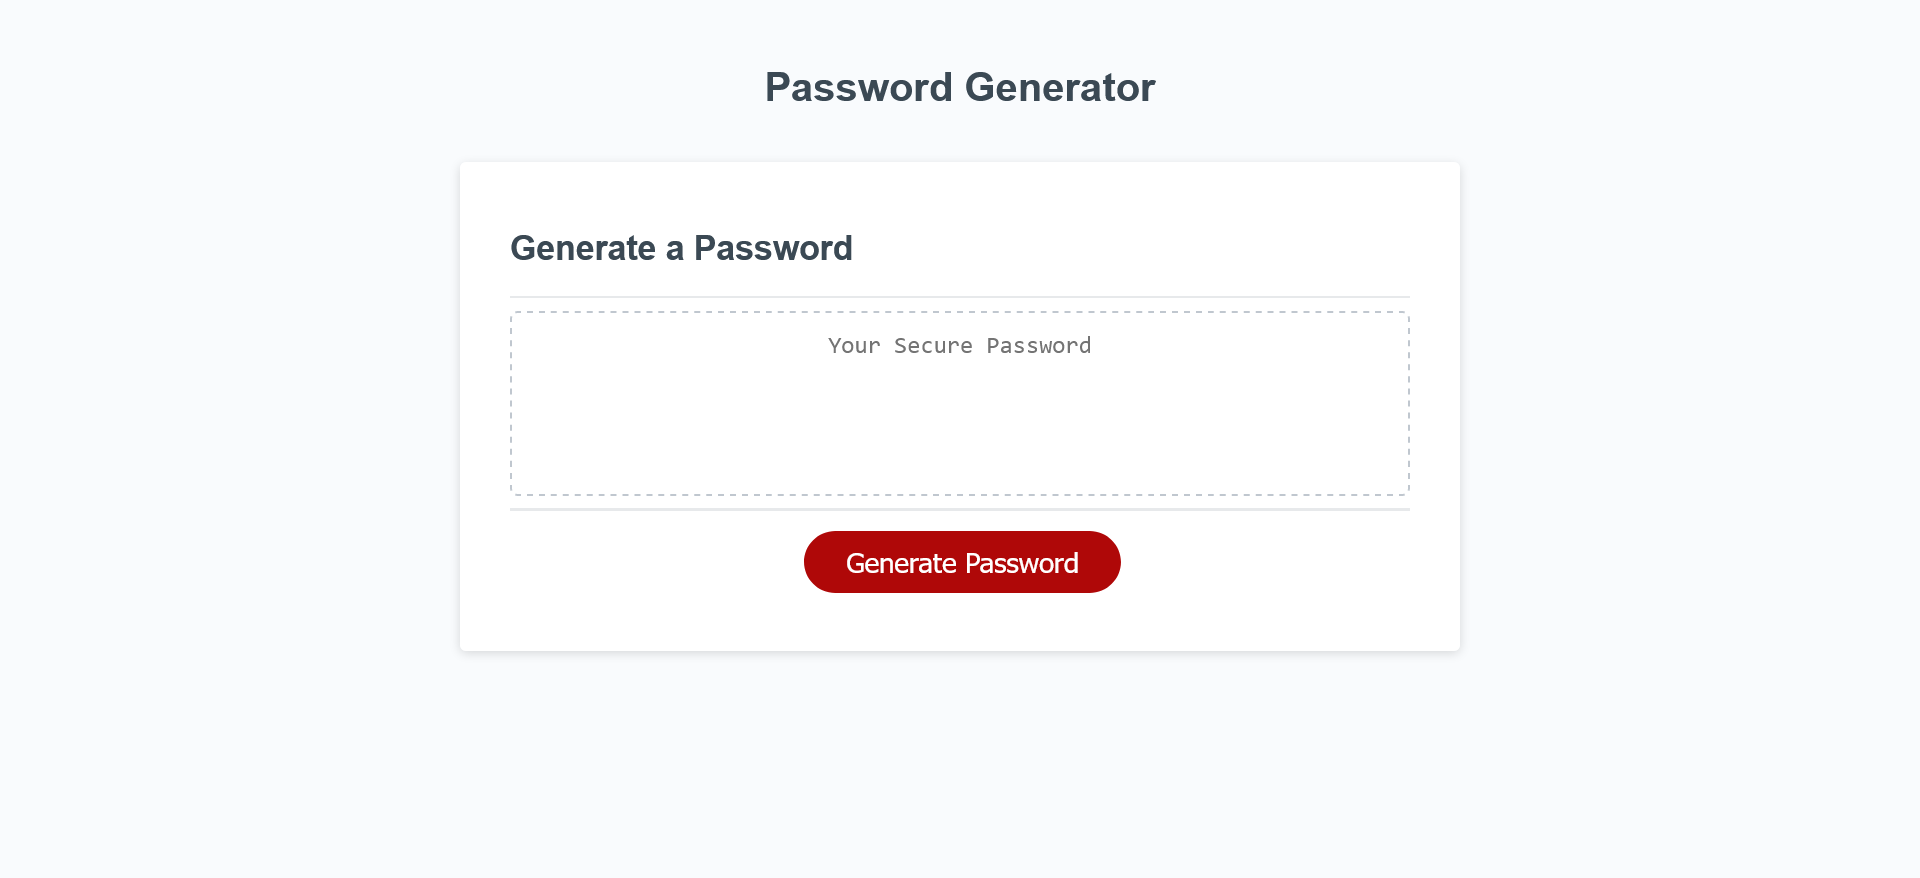Select the Your Secure Password placeholder text

click(x=958, y=346)
